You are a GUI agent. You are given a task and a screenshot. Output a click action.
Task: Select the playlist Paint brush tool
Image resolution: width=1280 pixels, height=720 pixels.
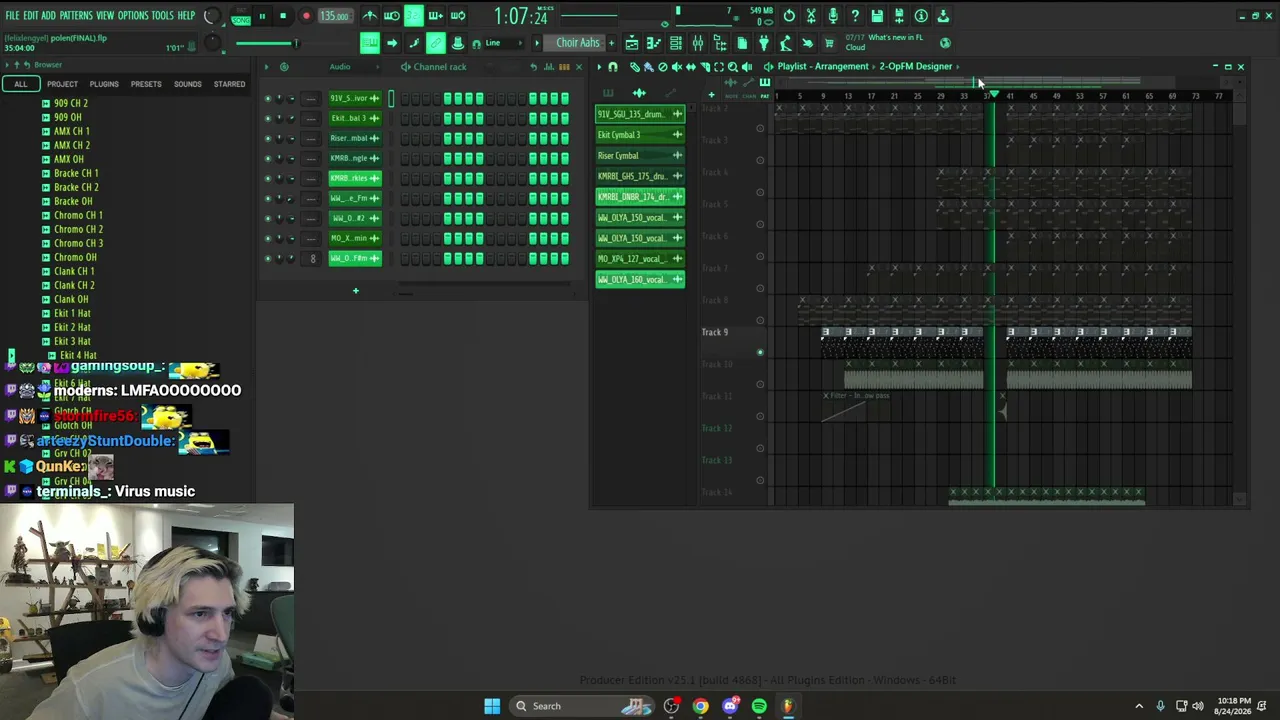(648, 67)
